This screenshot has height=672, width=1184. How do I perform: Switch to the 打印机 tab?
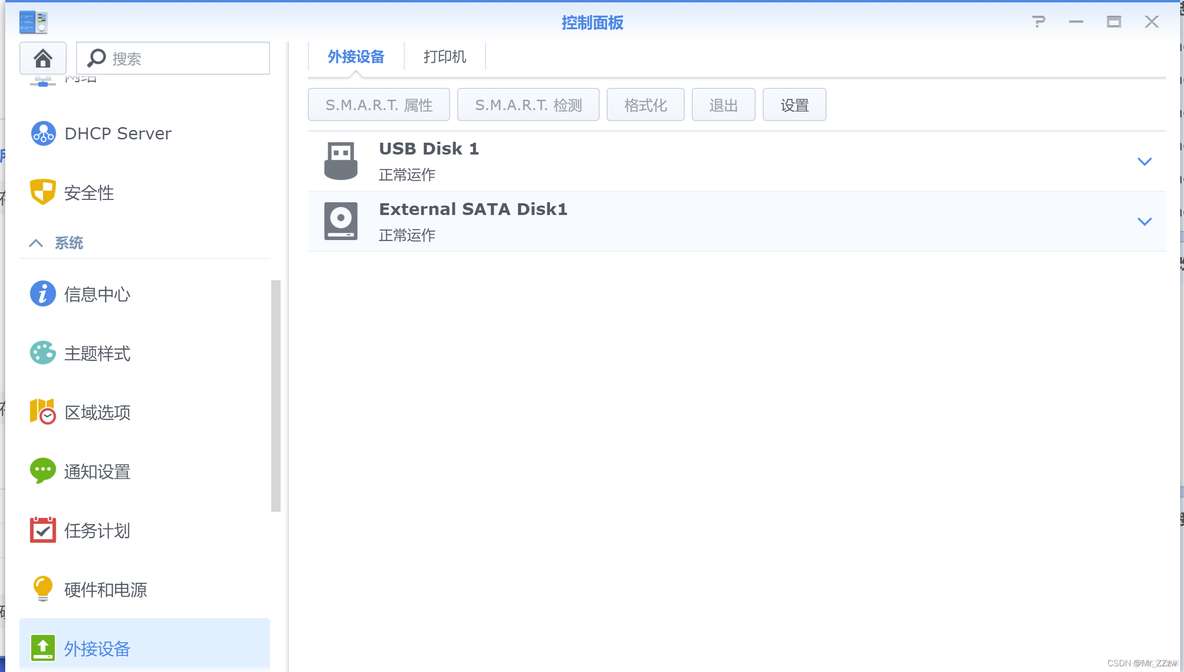(x=445, y=57)
